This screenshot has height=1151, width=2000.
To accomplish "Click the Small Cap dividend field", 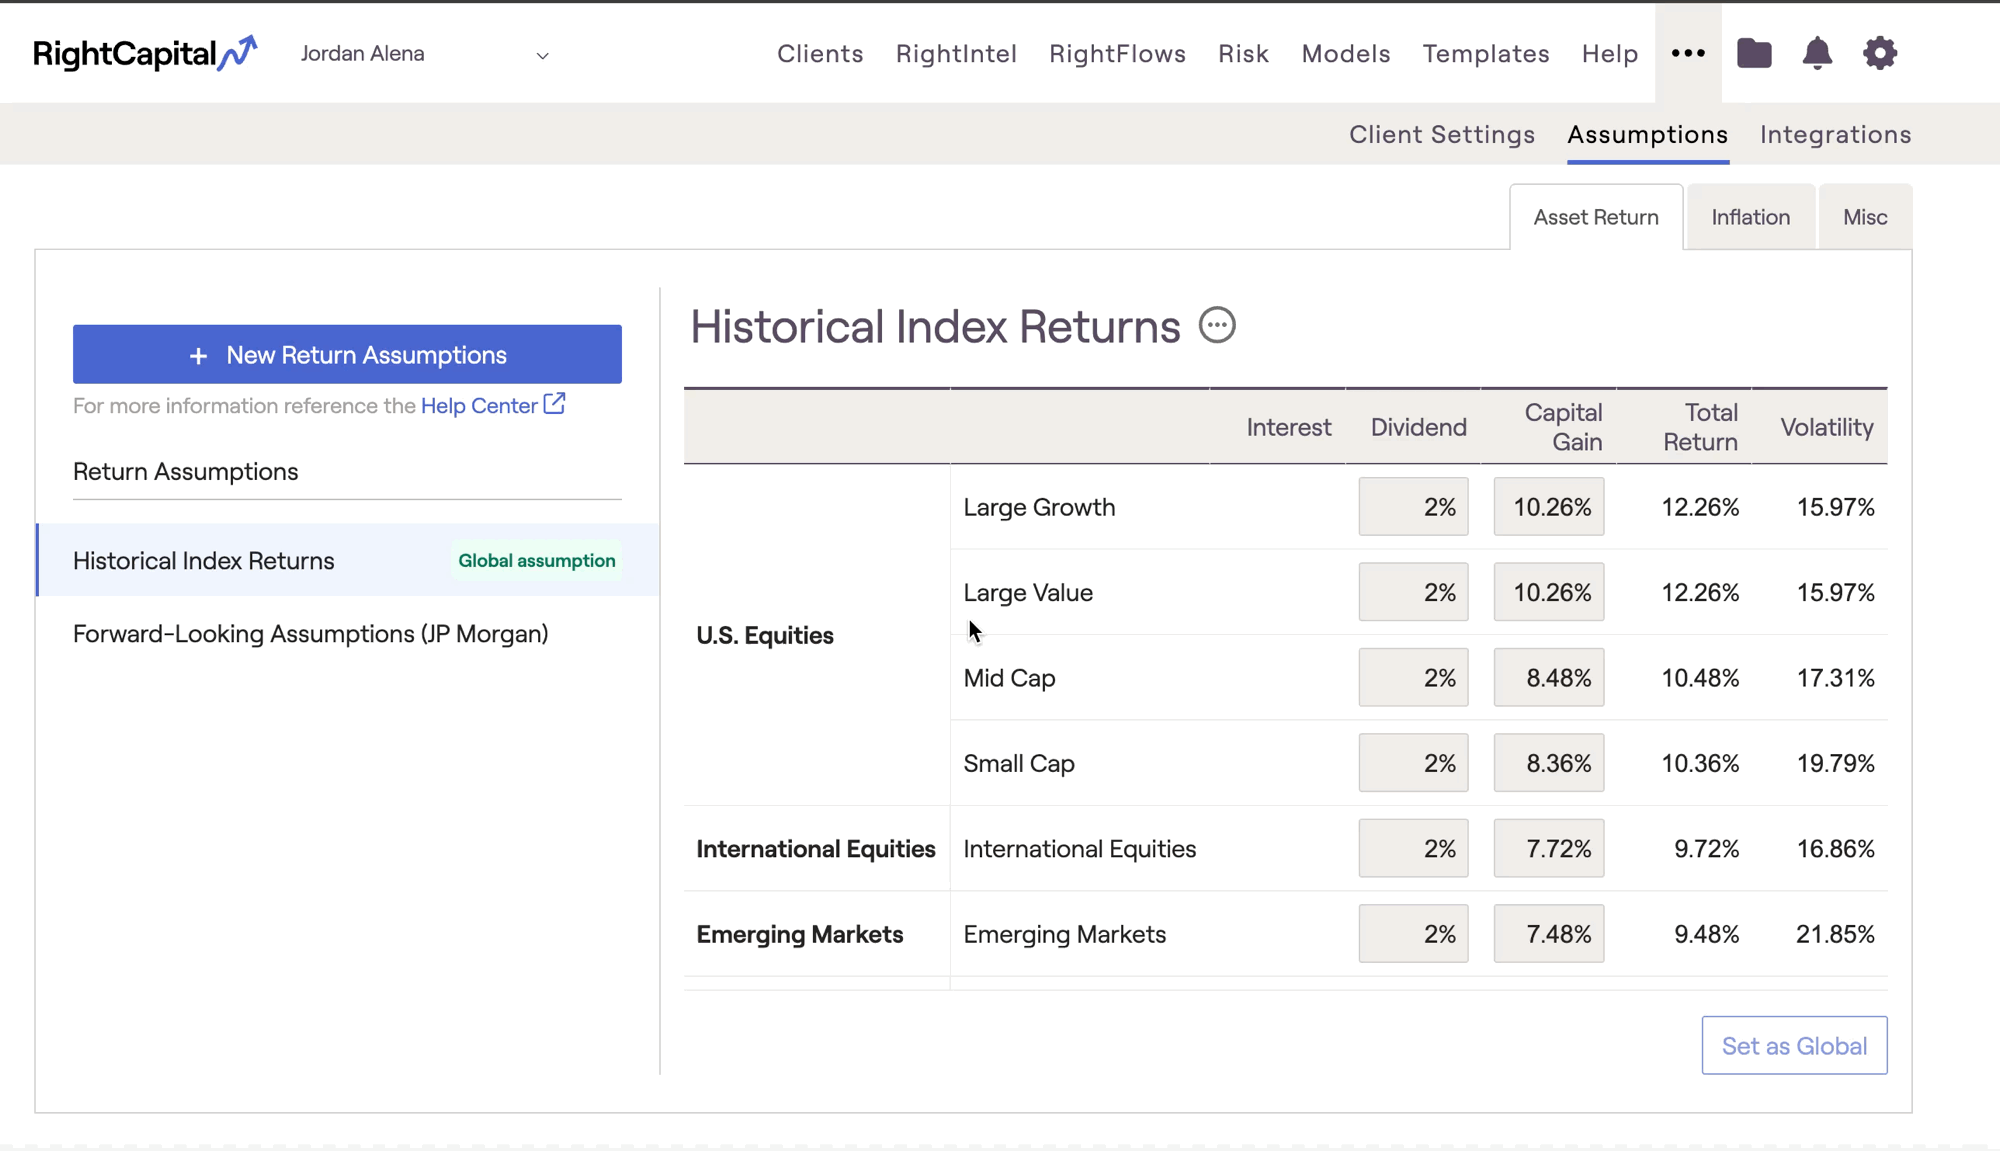I will 1413,763.
